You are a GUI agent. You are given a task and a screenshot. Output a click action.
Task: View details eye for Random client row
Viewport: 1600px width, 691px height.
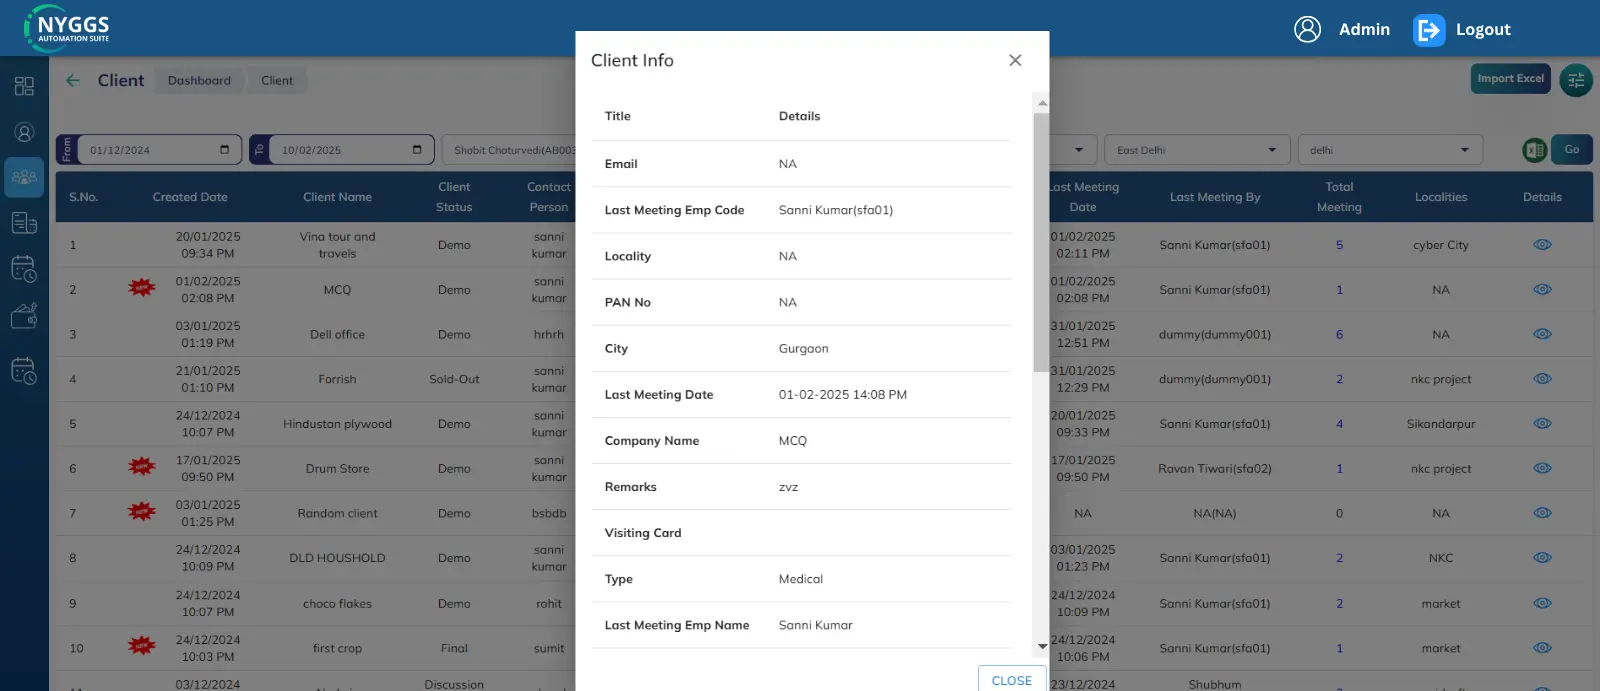[1542, 513]
